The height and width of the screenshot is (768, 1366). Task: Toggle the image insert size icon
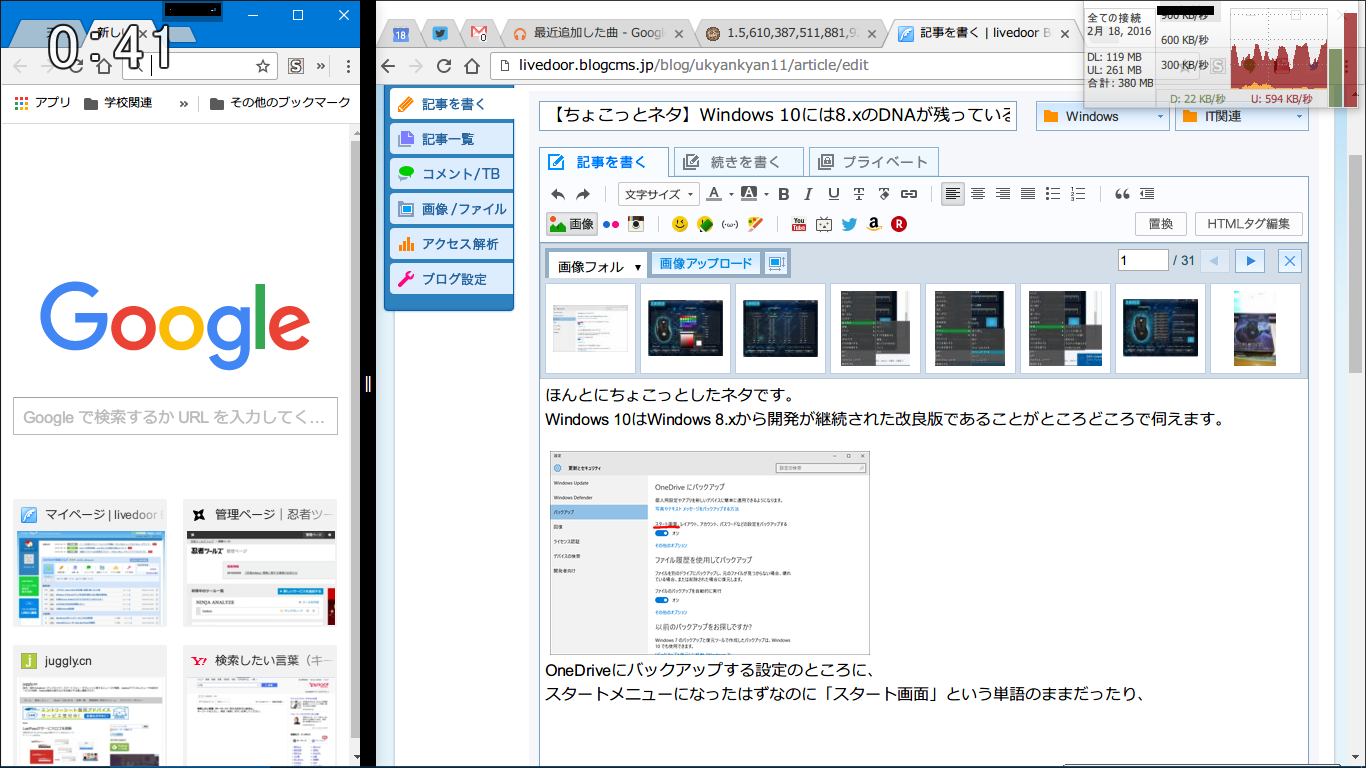click(x=776, y=263)
